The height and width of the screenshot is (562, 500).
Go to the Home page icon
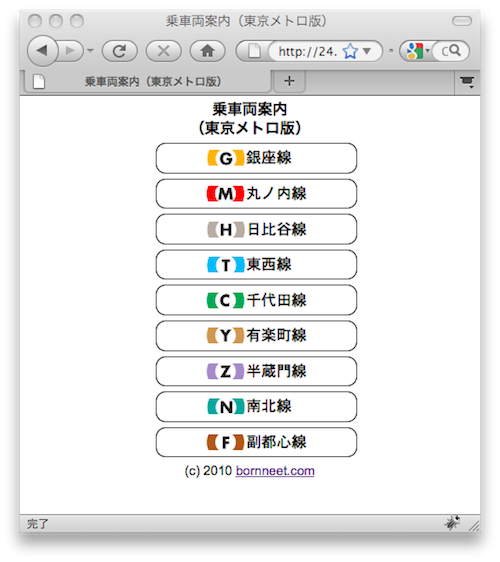(207, 51)
